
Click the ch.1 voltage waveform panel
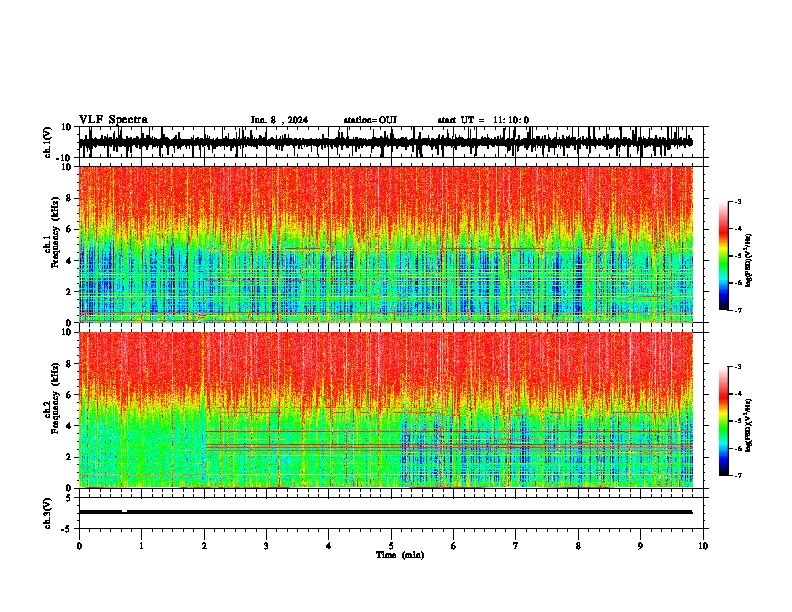(x=390, y=142)
